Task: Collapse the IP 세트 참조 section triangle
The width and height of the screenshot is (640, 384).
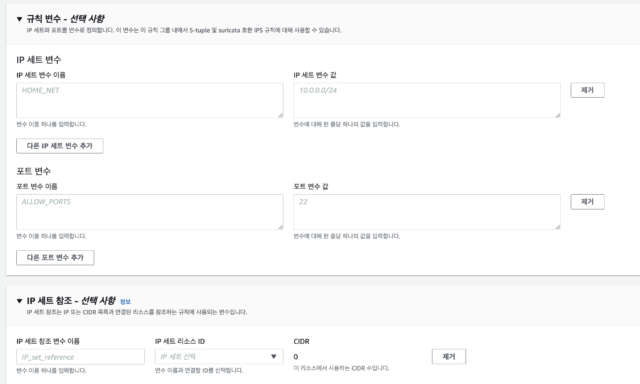Action: (19, 301)
